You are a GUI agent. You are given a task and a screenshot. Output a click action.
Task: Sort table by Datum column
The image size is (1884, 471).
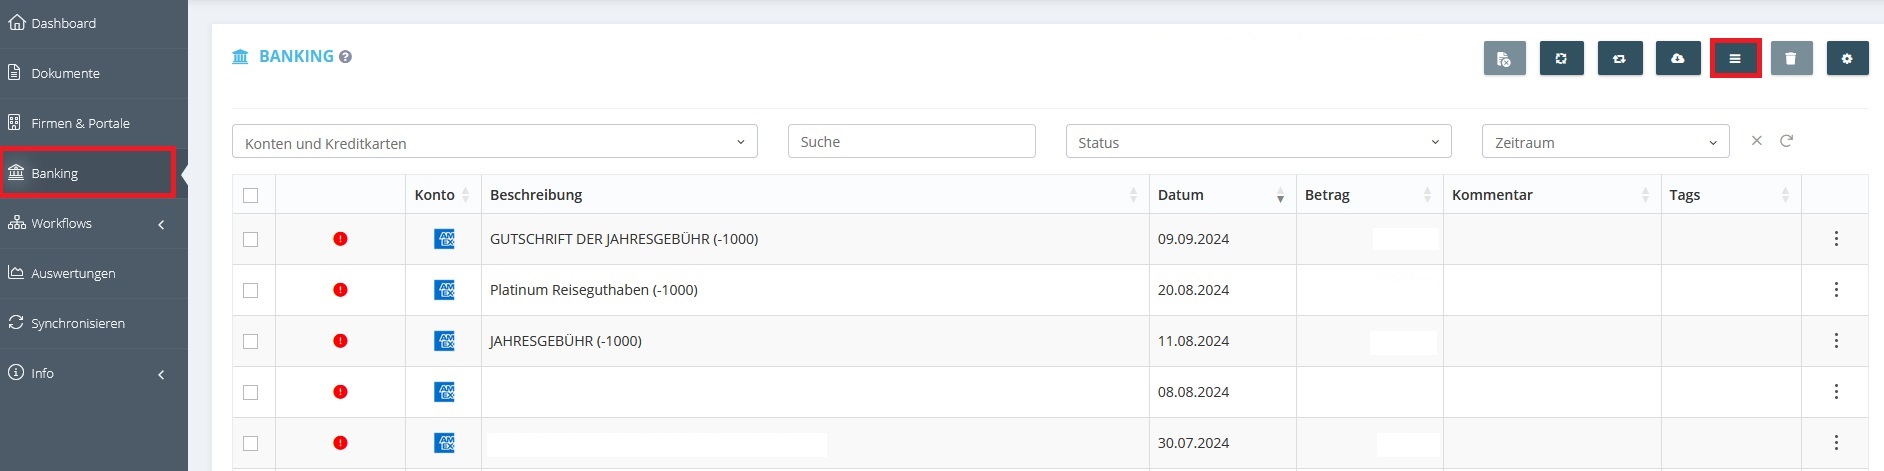(1222, 195)
